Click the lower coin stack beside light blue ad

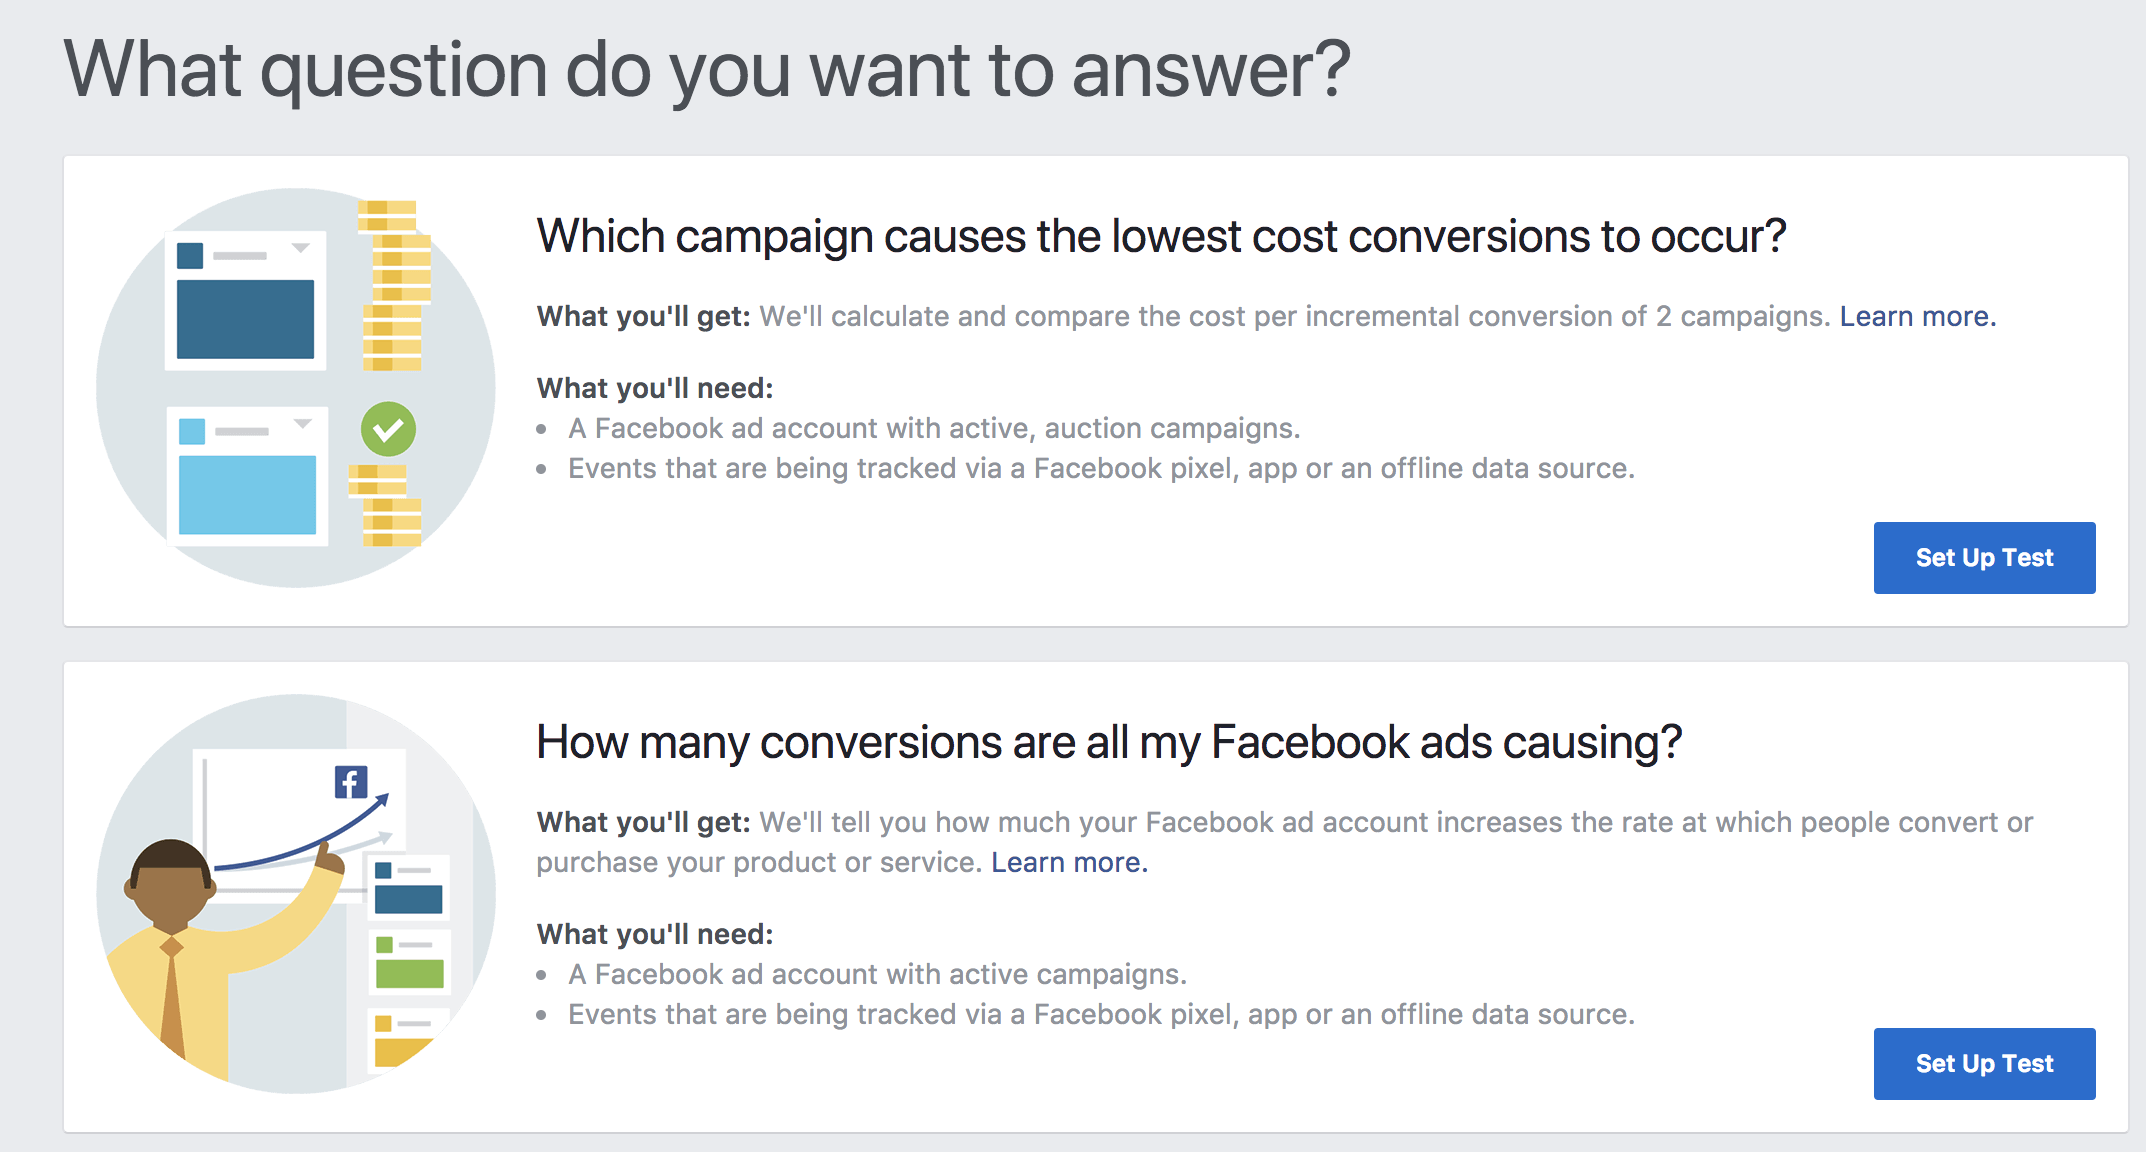coord(385,505)
